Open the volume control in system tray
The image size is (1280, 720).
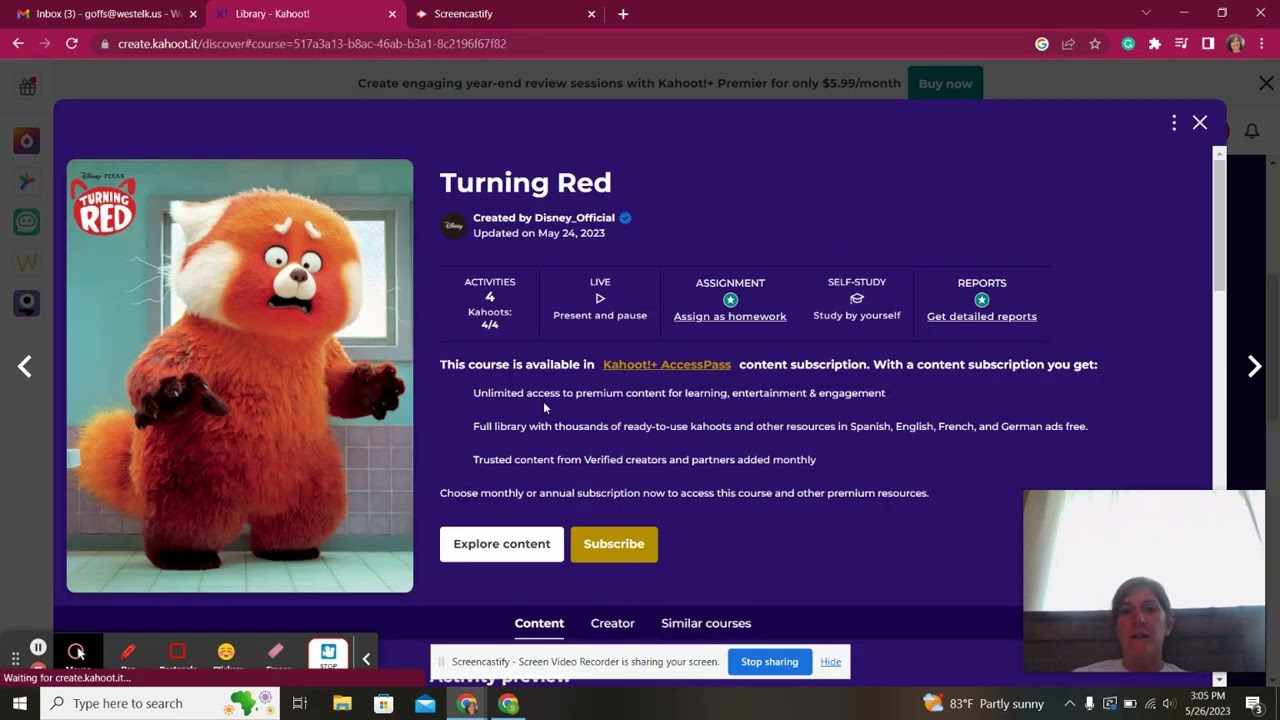[1168, 704]
